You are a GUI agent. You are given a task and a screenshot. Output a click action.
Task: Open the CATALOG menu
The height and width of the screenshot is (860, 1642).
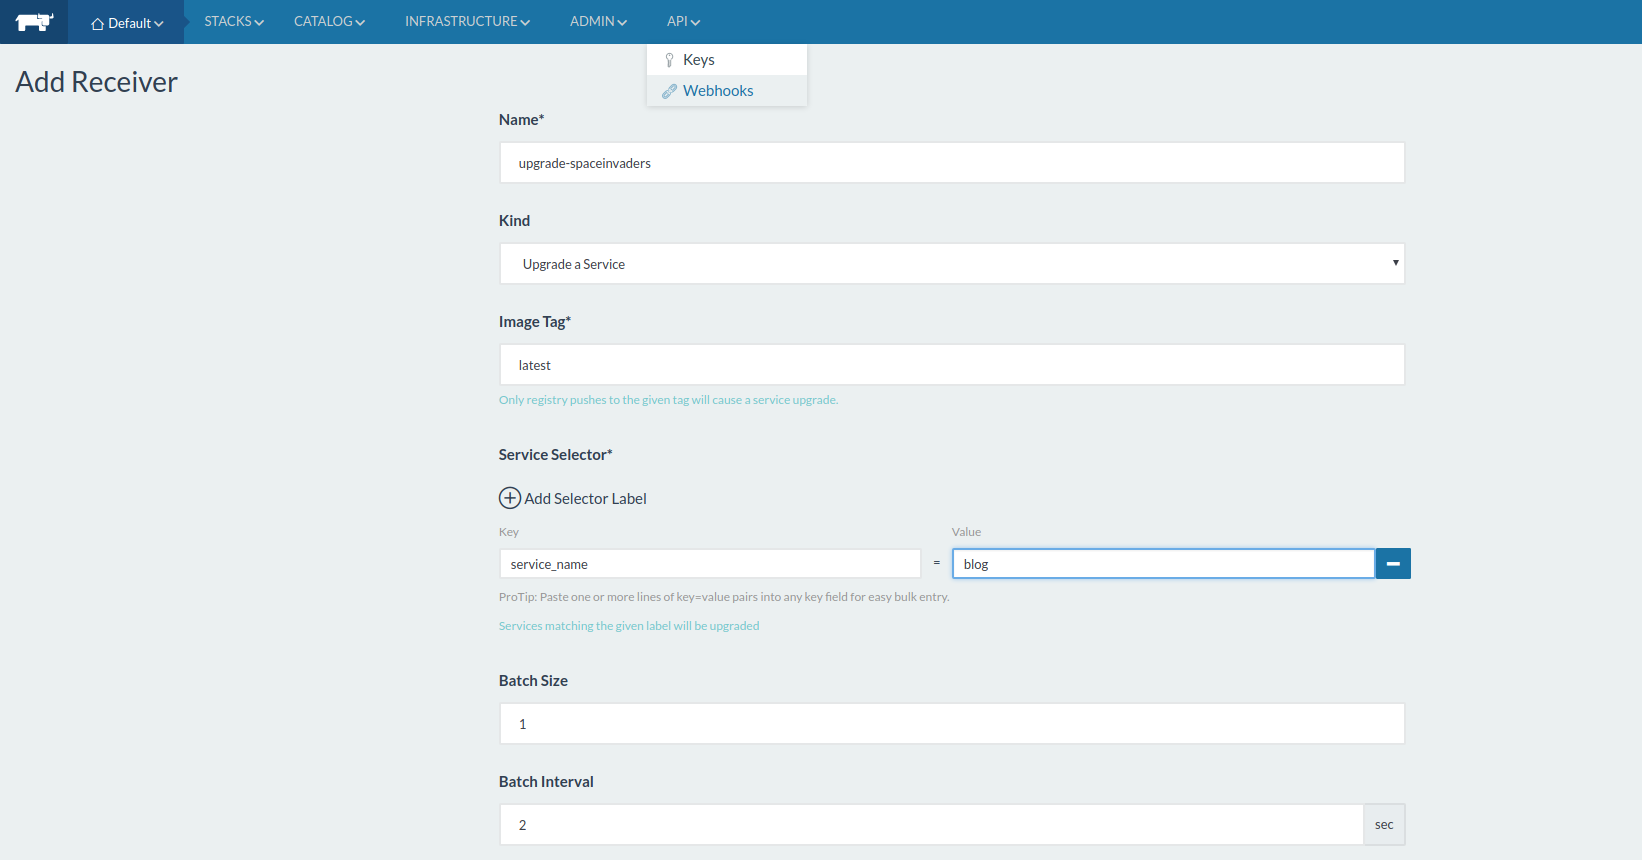(329, 21)
